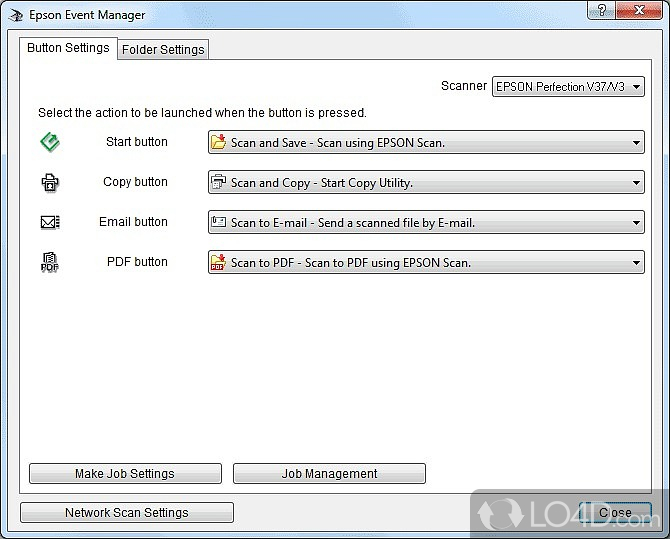Click the Epson Event Manager title bar icon
The image size is (670, 539).
16,15
